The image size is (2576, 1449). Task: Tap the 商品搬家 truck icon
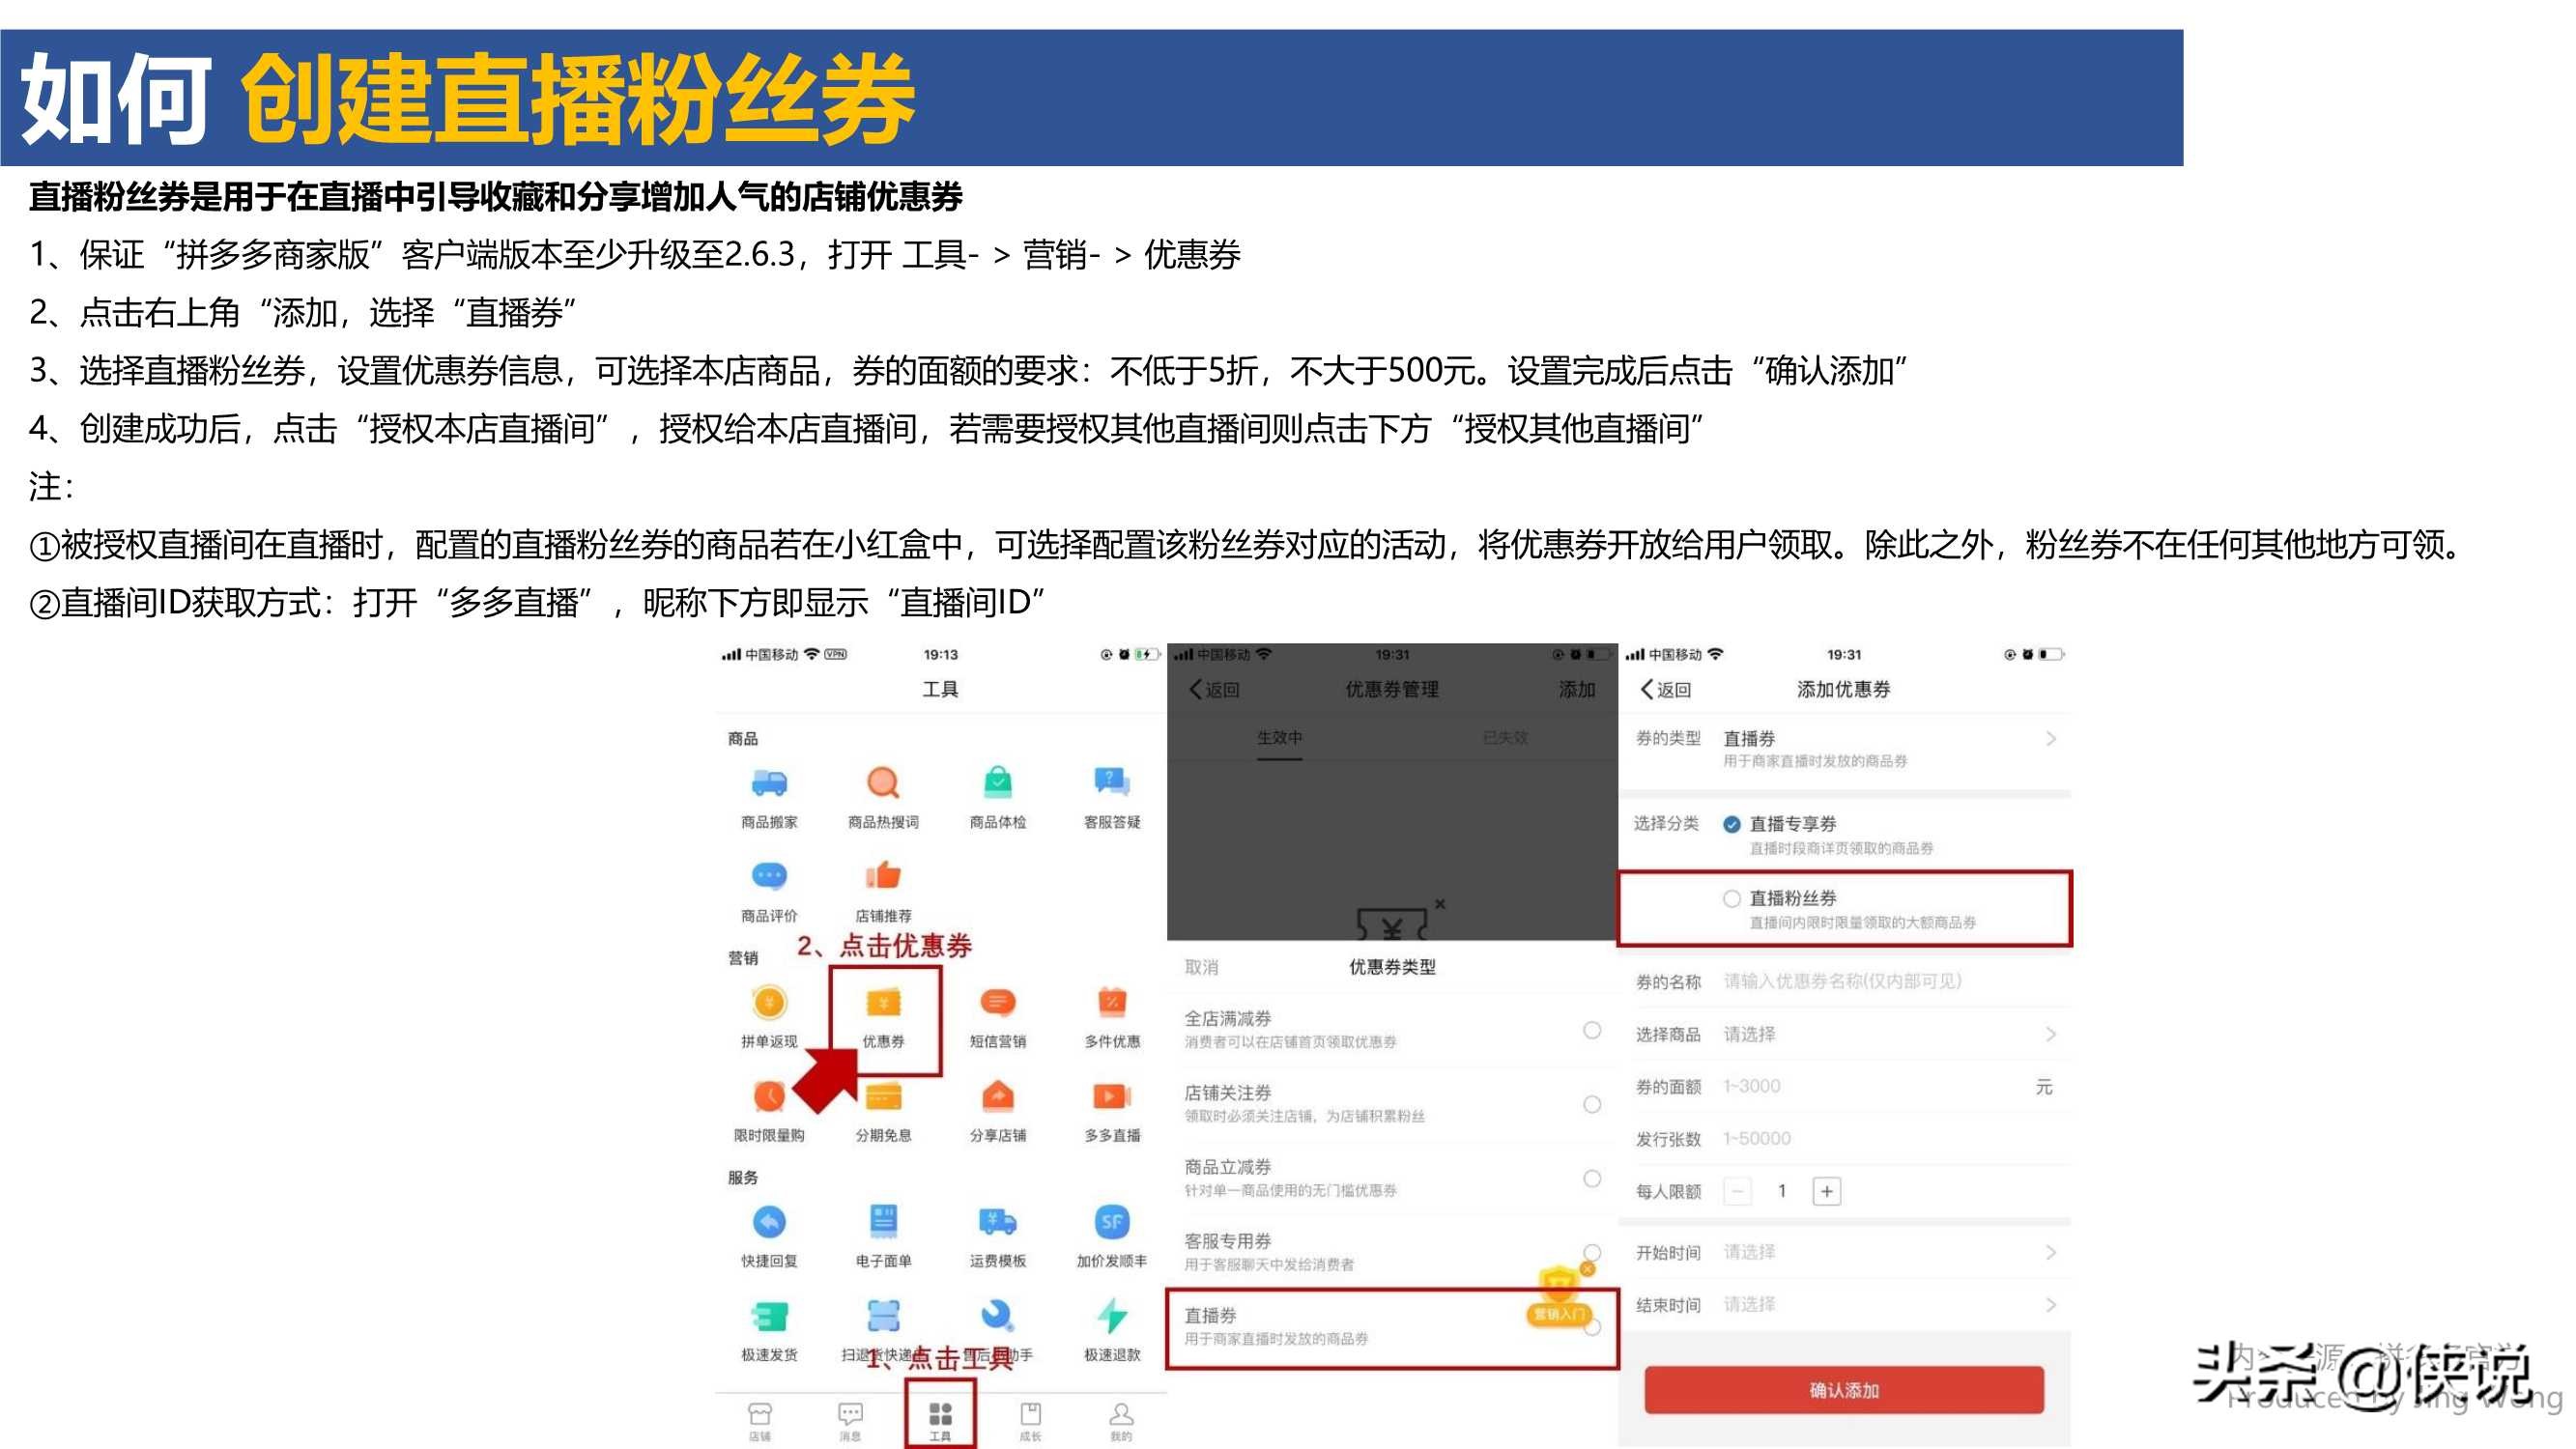(769, 784)
